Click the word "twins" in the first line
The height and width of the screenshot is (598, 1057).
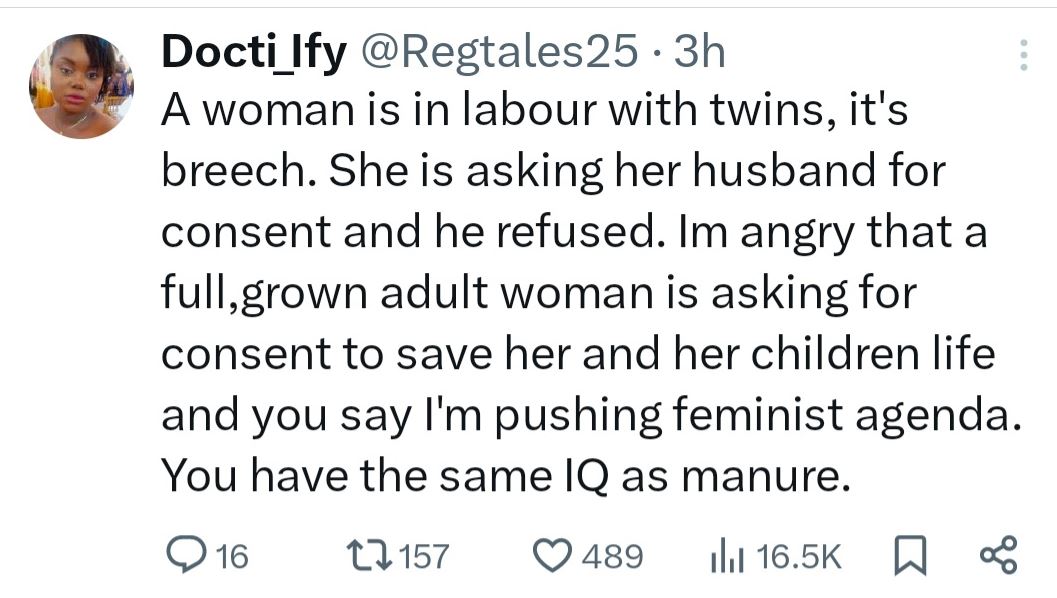click(x=761, y=110)
